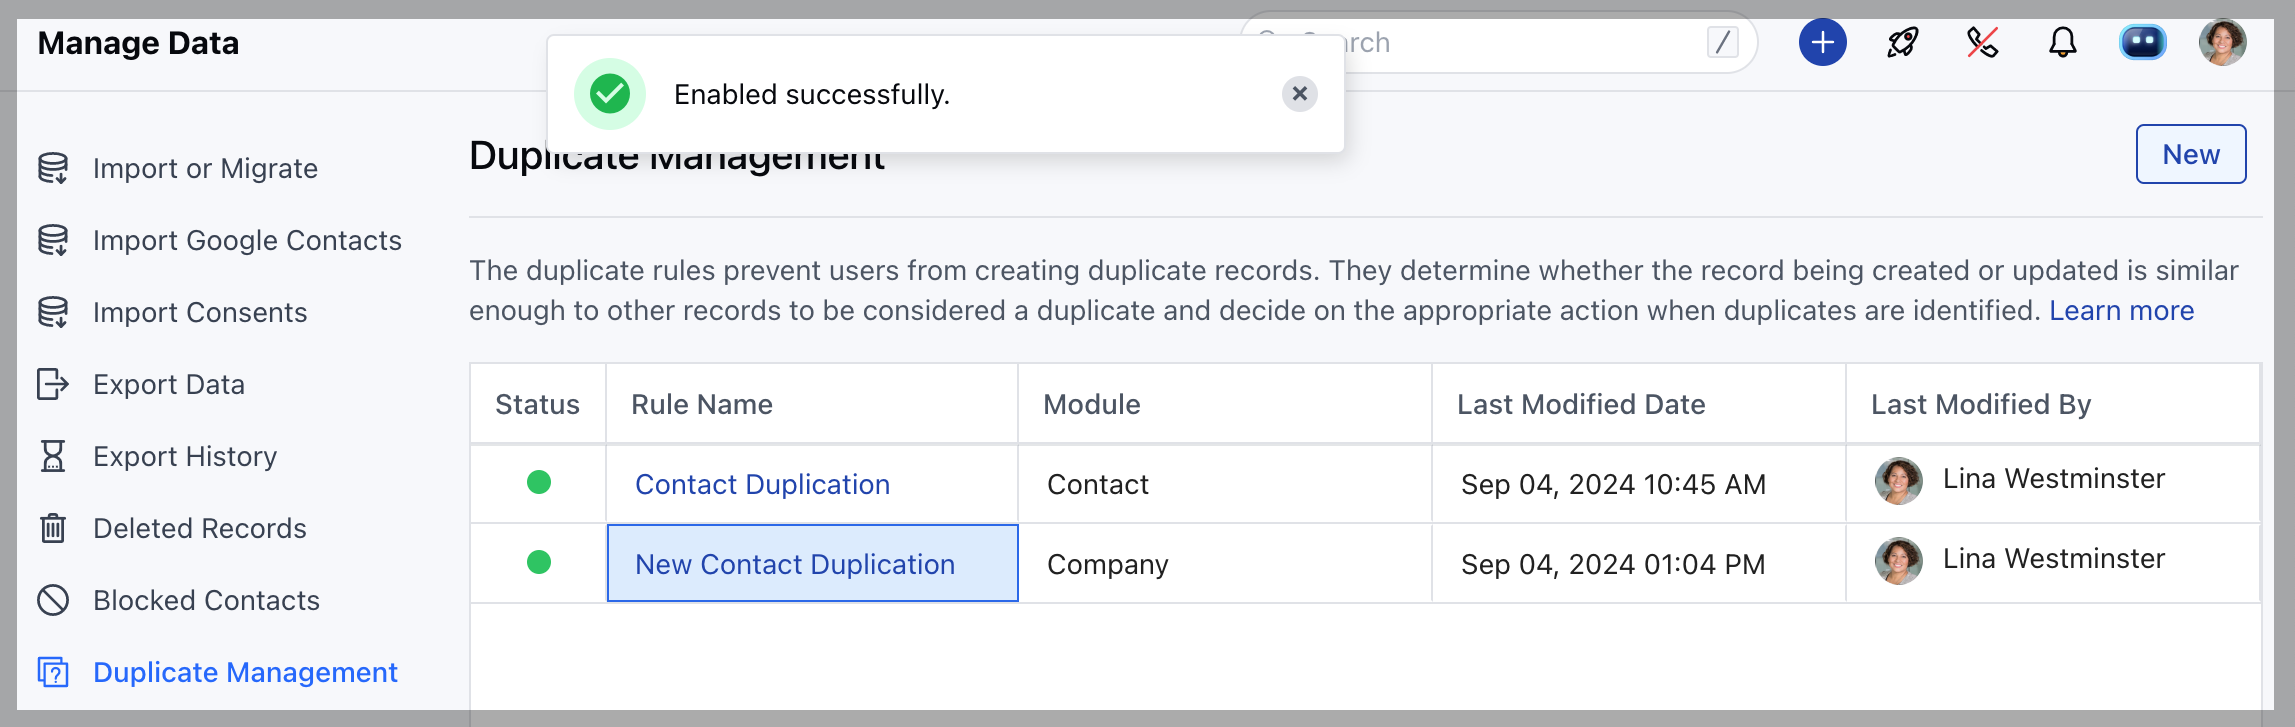Open the notifications bell
Image resolution: width=2295 pixels, height=727 pixels.
pos(2062,43)
